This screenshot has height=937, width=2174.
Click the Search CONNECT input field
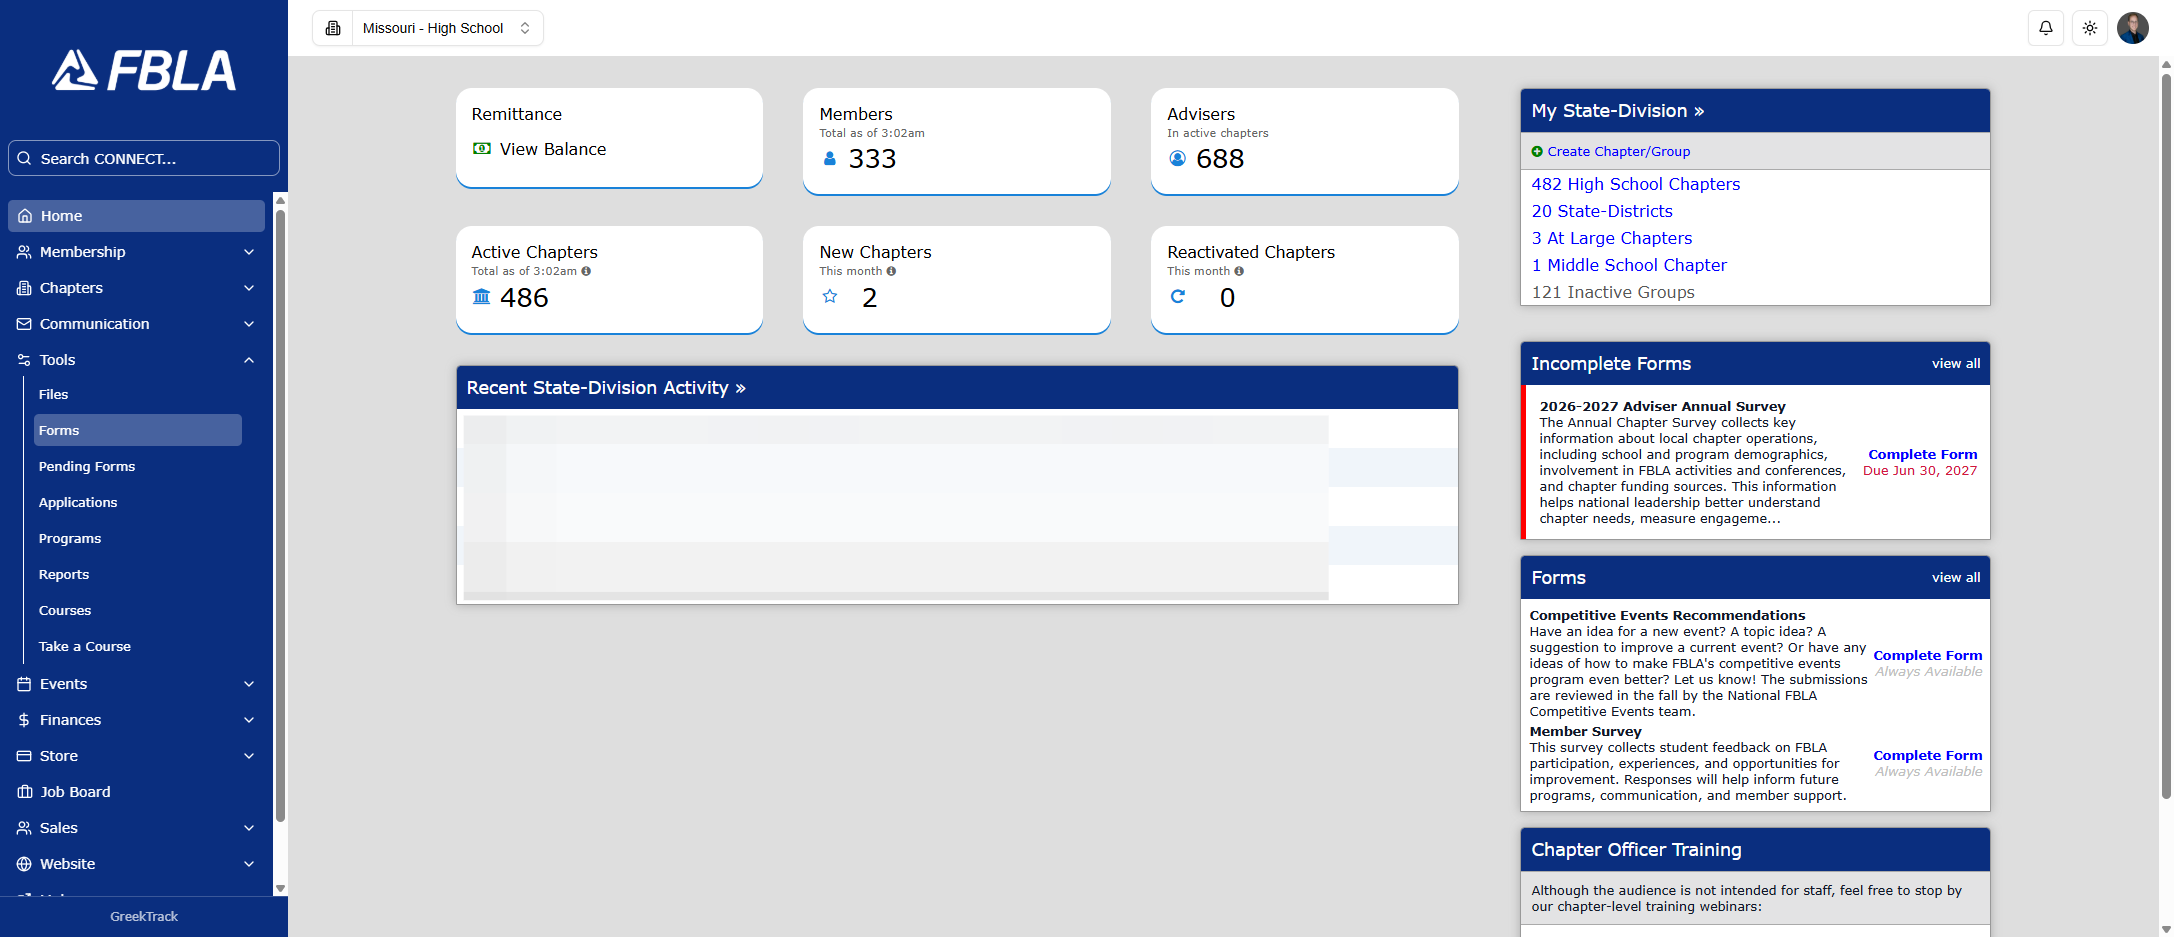pyautogui.click(x=144, y=158)
